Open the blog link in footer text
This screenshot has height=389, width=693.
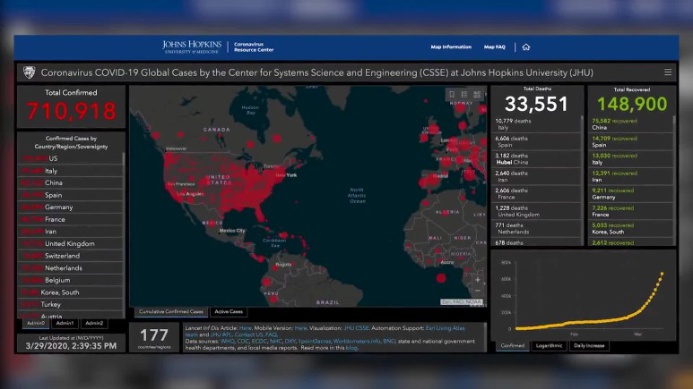point(351,348)
